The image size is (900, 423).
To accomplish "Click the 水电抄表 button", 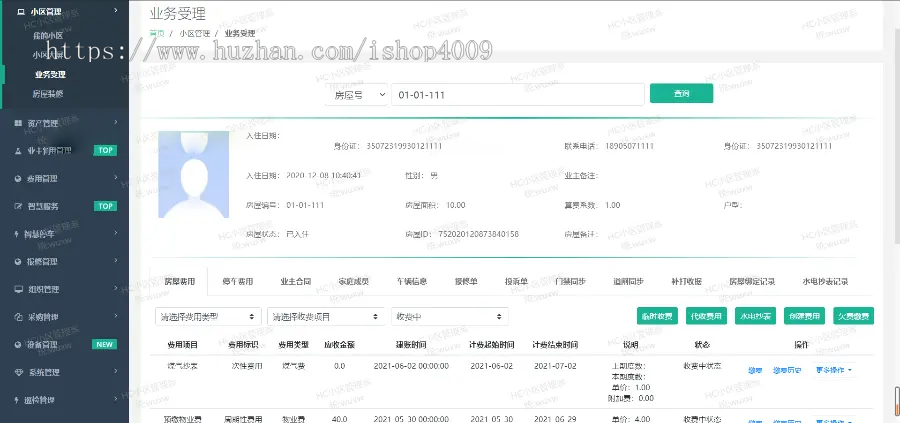I will pos(755,316).
